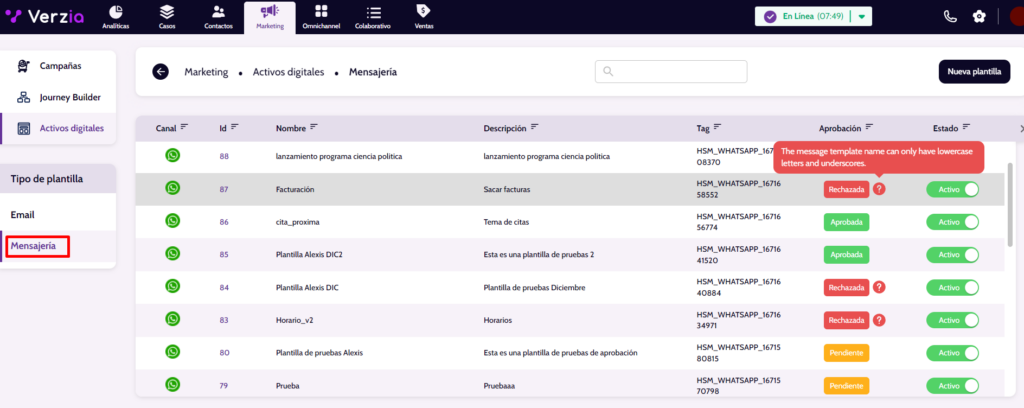
Task: Click the question mark icon for Horario_v2
Action: [x=879, y=320]
